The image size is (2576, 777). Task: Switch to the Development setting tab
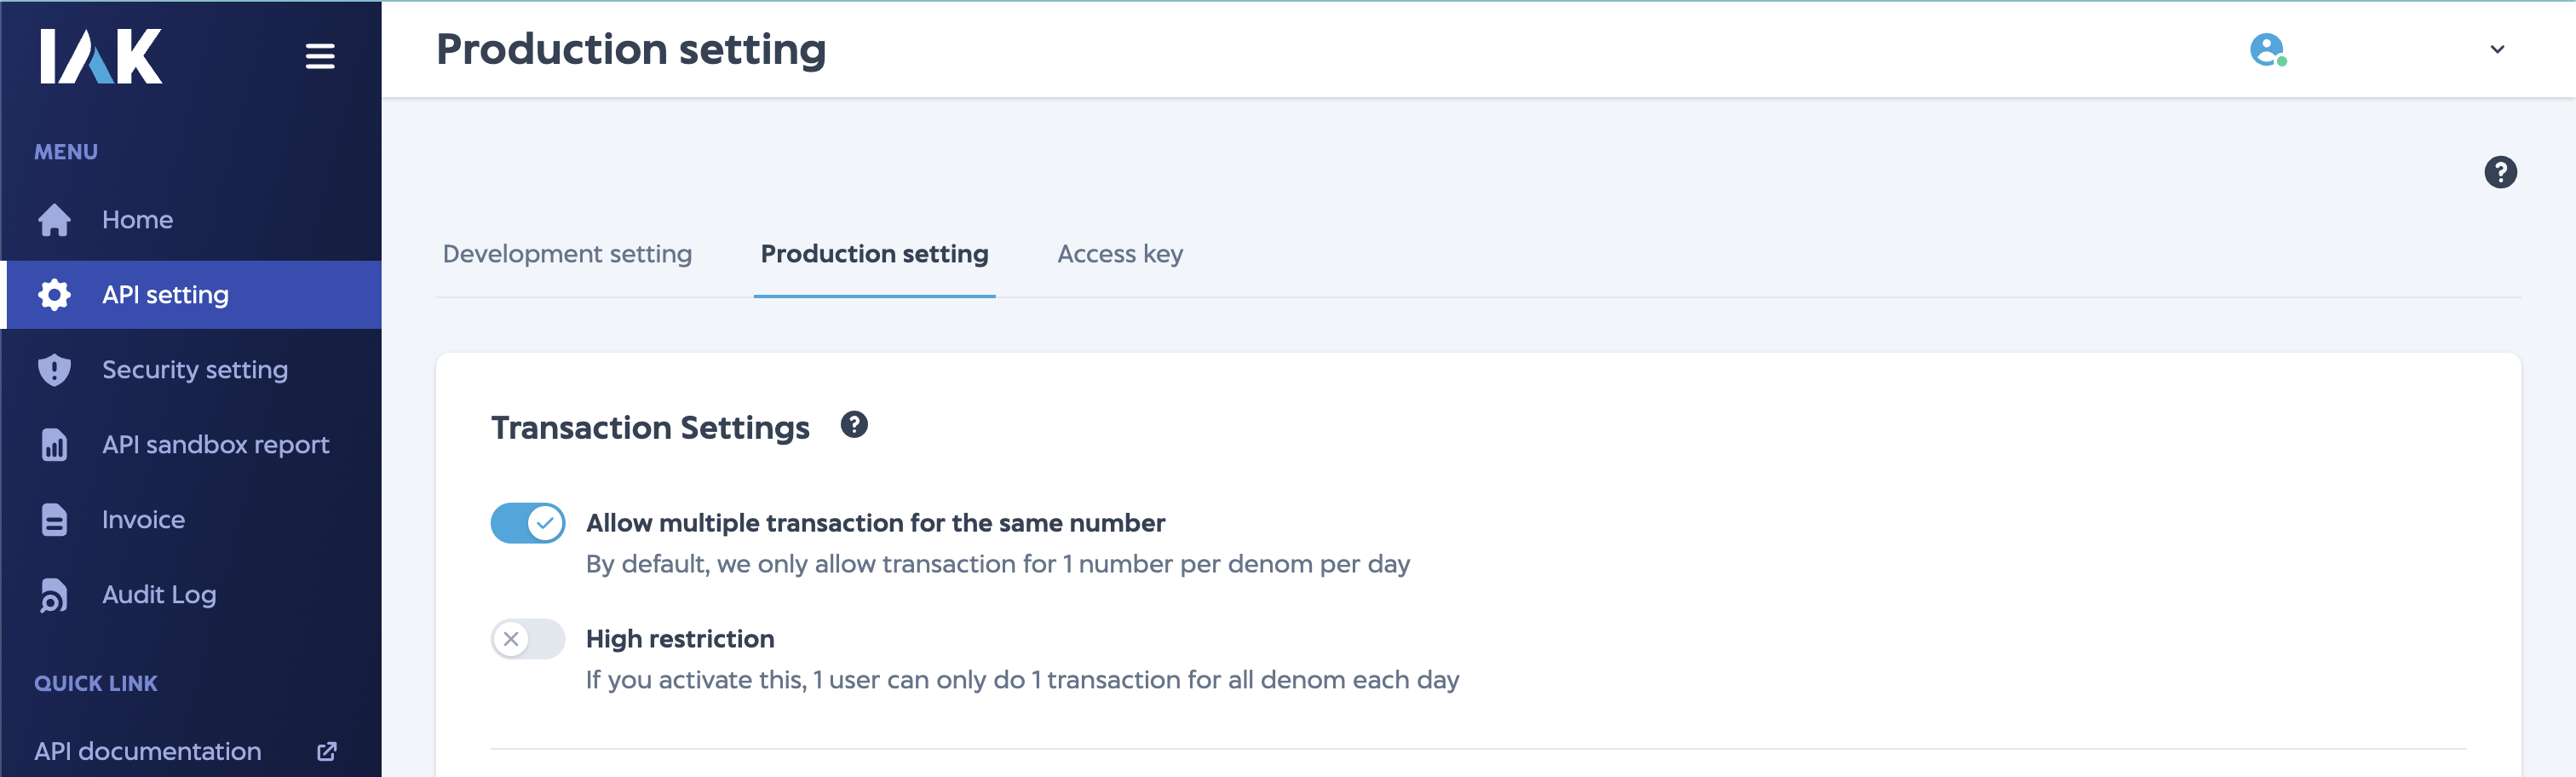tap(566, 254)
